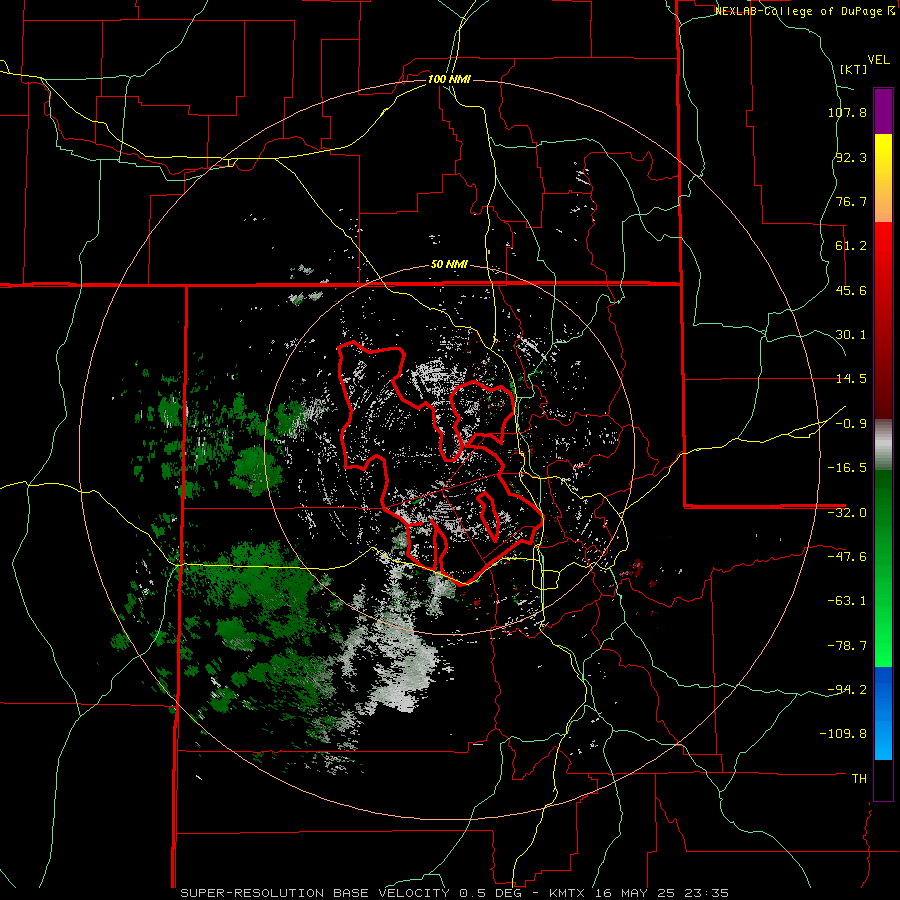Image resolution: width=900 pixels, height=900 pixels.
Task: Click the -109.8 velocity scale value
Action: pyautogui.click(x=843, y=734)
